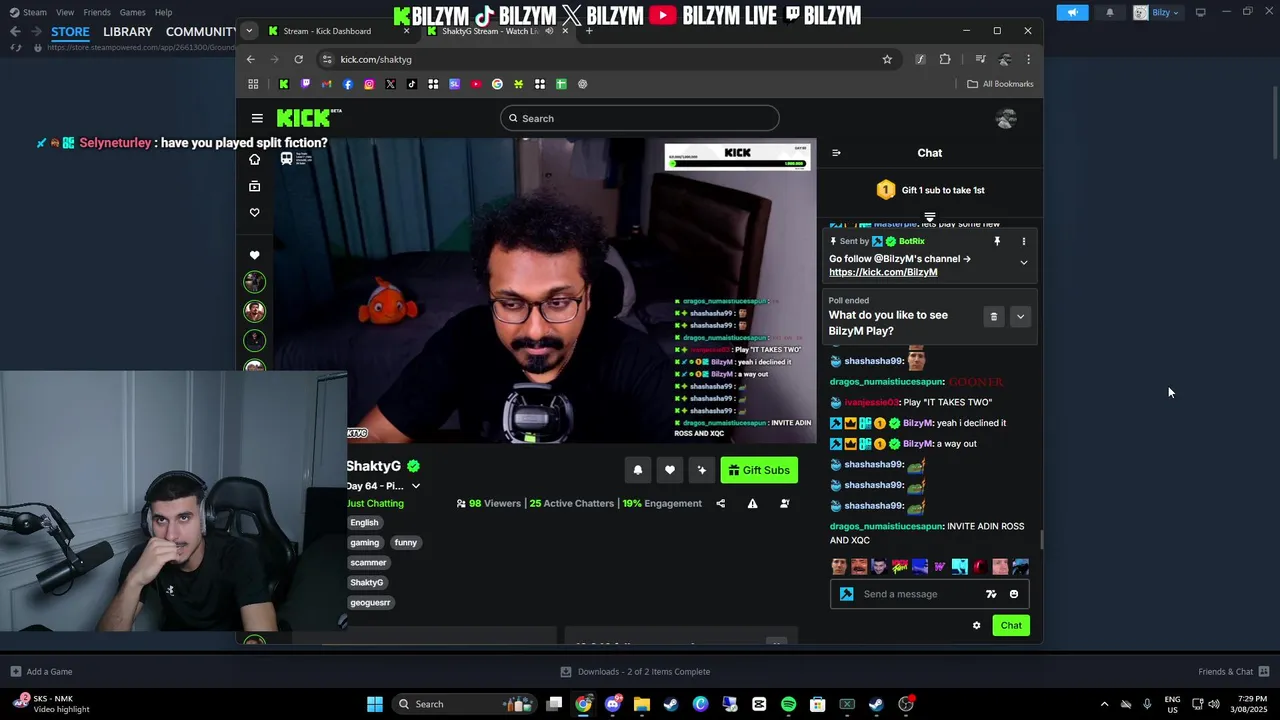Open Spotify from the taskbar
Image resolution: width=1280 pixels, height=720 pixels.
(x=788, y=704)
